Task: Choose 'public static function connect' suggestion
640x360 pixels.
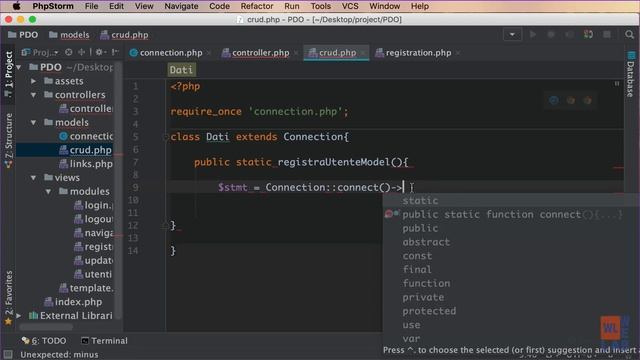Action: (x=512, y=214)
